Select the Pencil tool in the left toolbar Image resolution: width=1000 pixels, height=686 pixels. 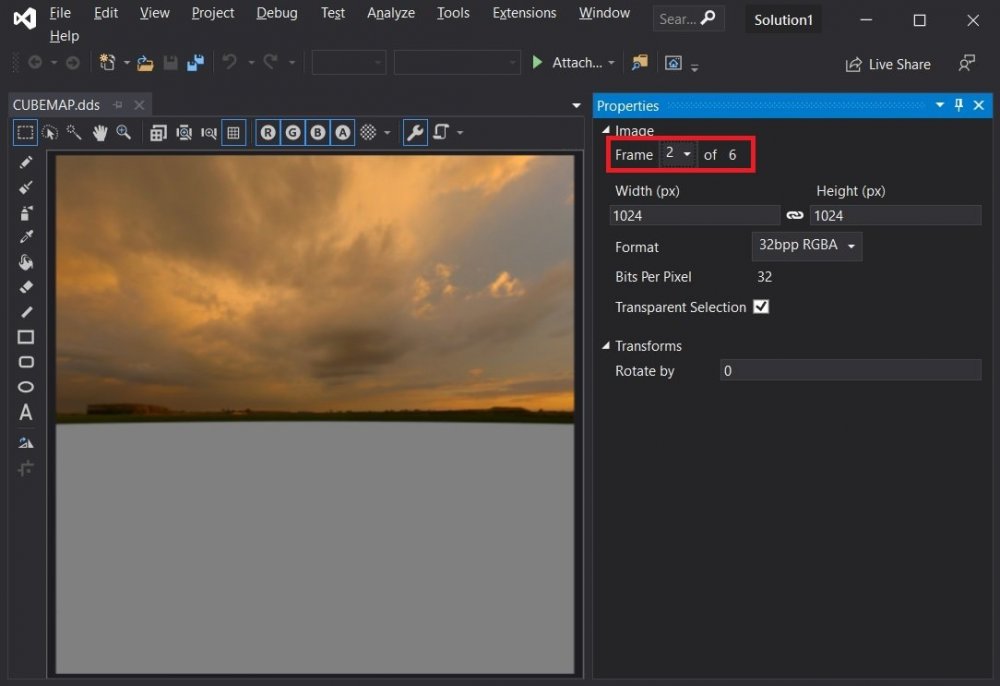26,162
